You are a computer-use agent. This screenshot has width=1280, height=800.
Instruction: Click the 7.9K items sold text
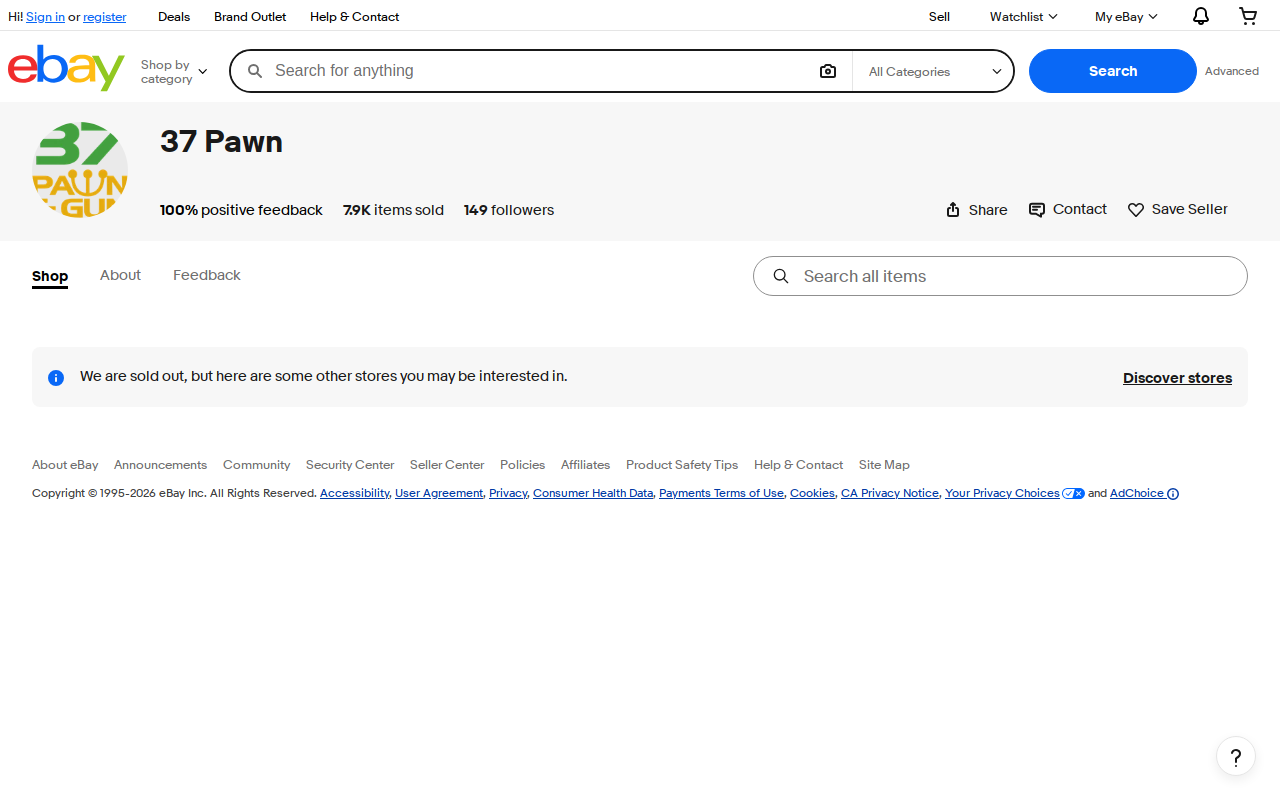393,210
